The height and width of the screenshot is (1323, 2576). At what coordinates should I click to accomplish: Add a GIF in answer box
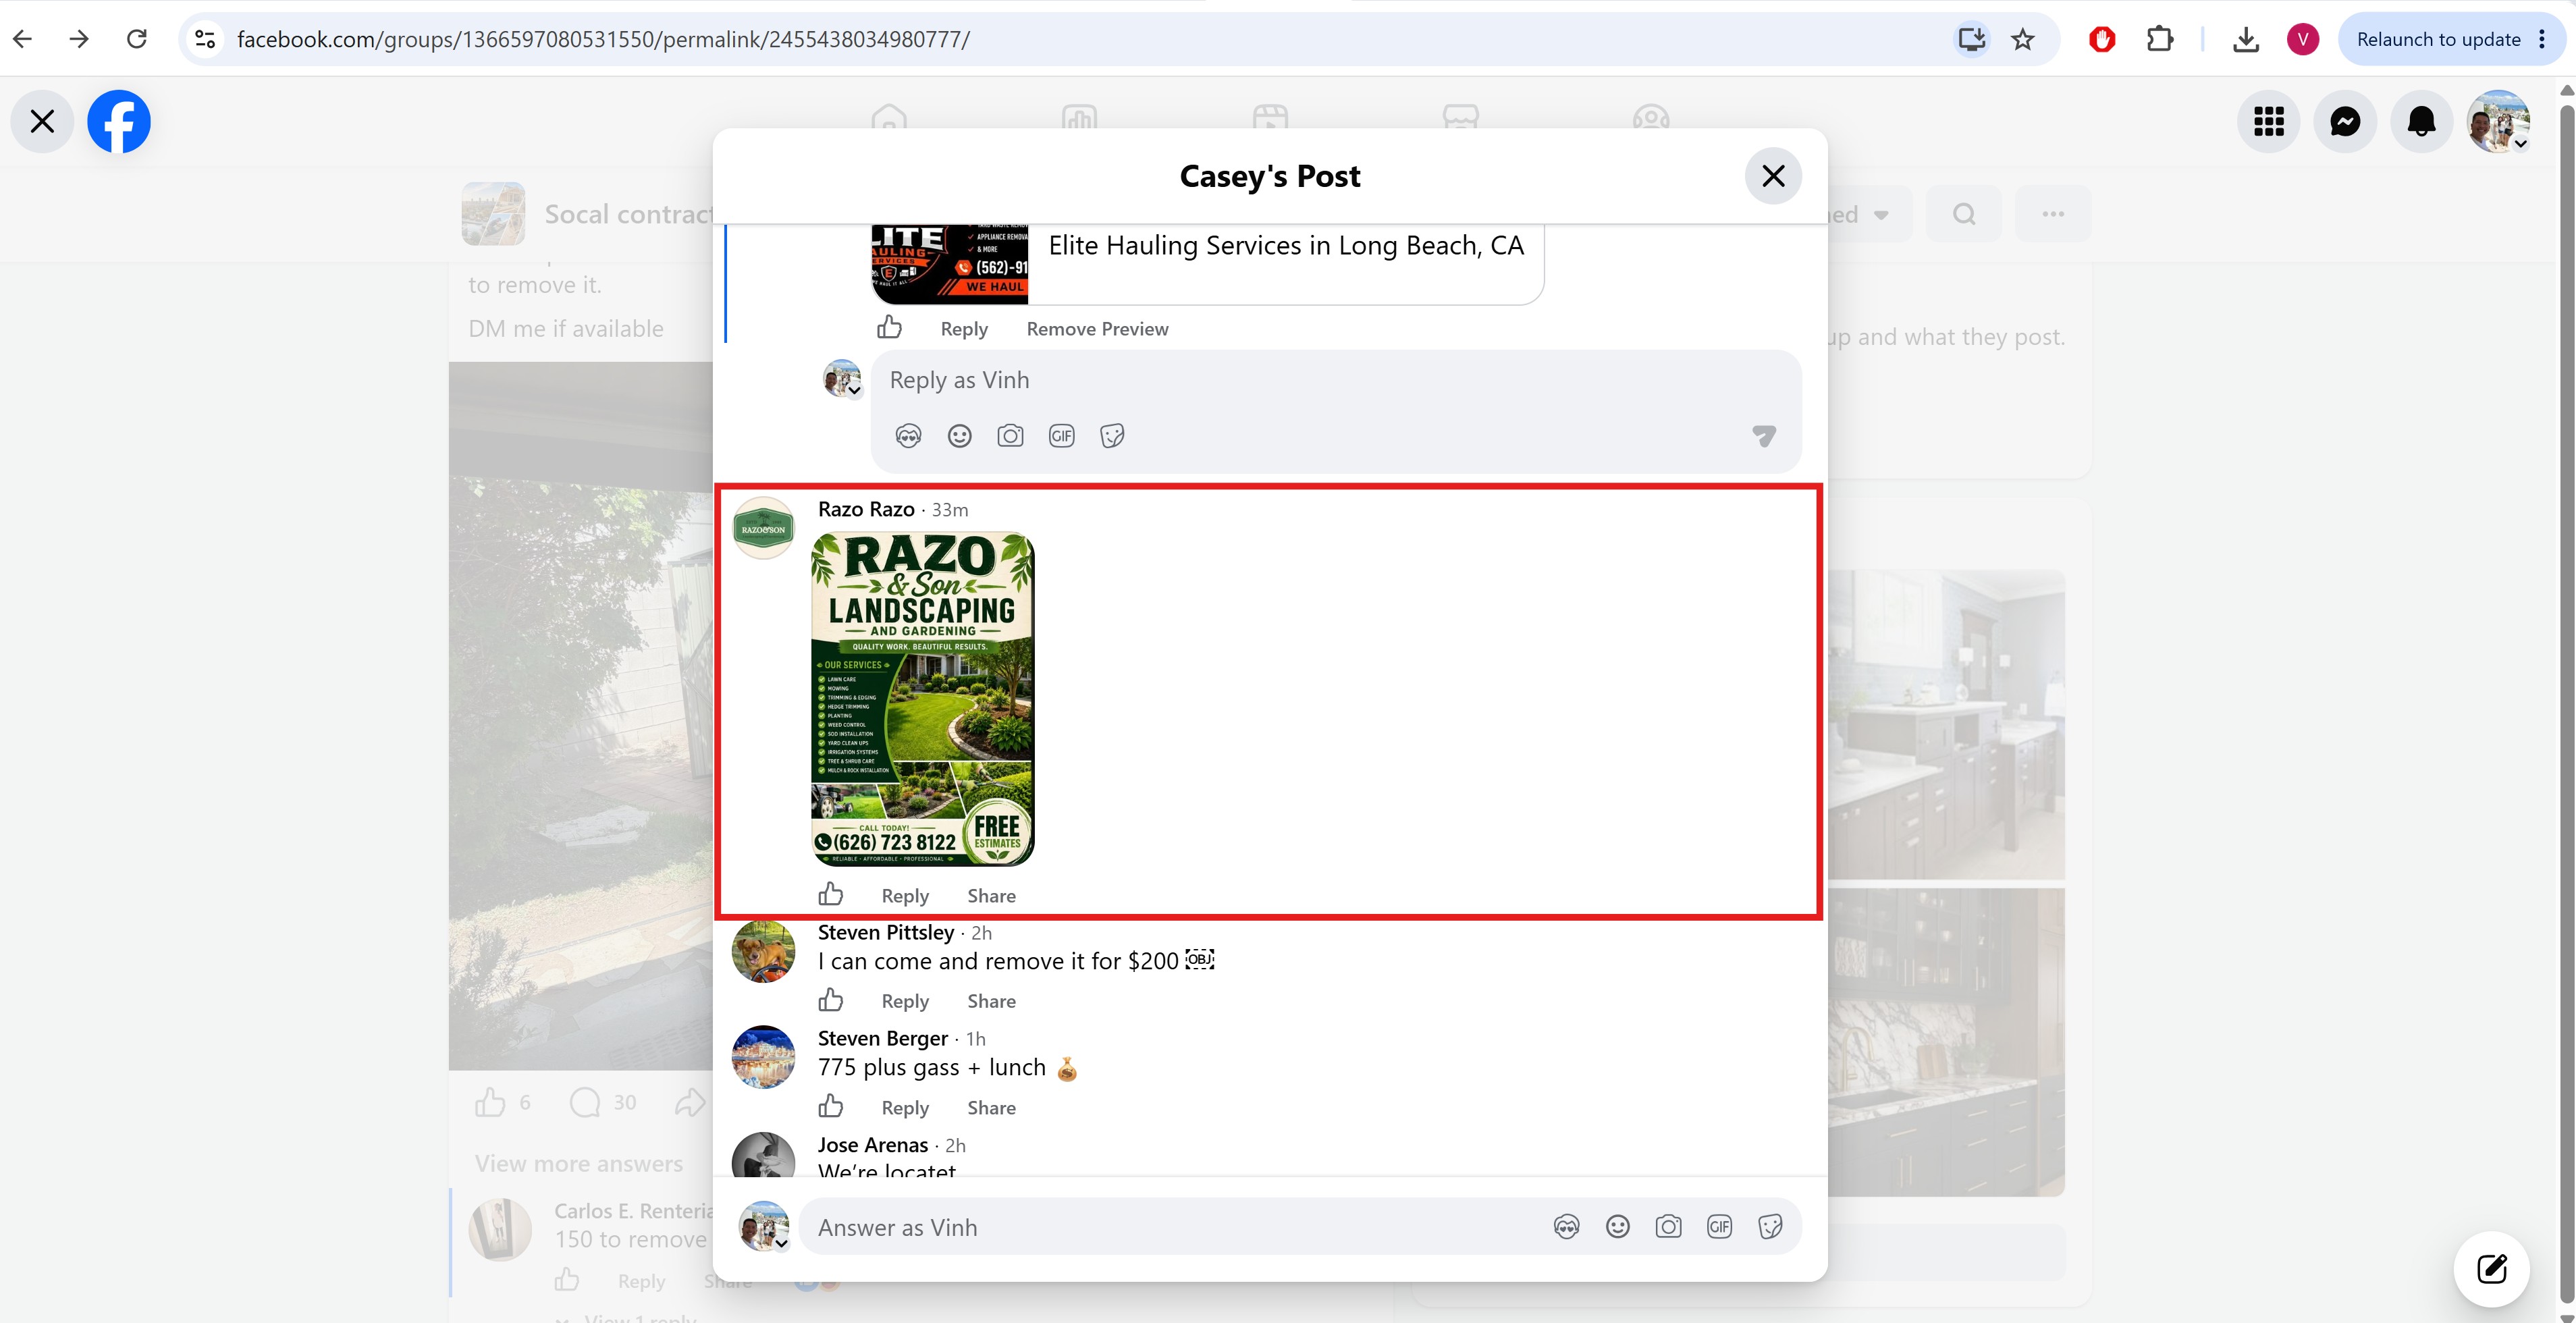coord(1719,1227)
